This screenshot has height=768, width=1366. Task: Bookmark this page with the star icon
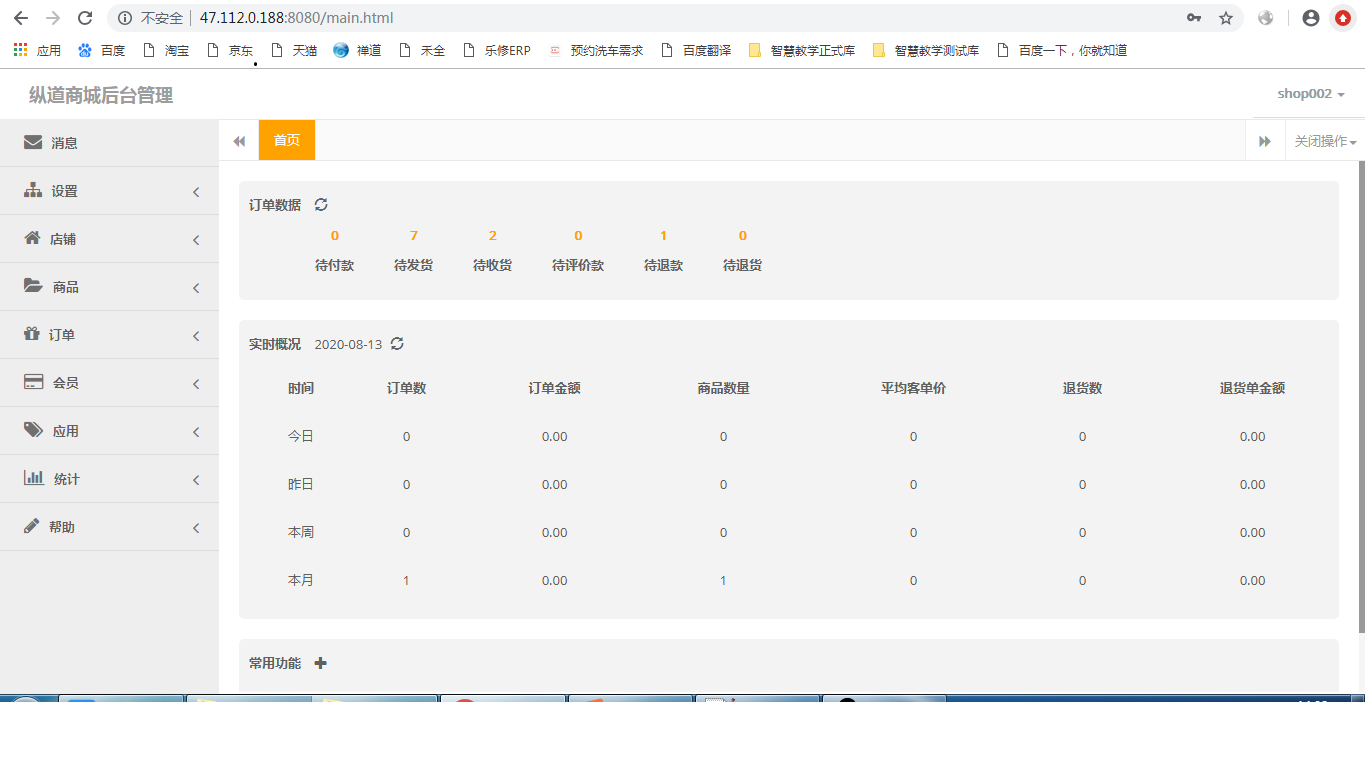click(1226, 18)
